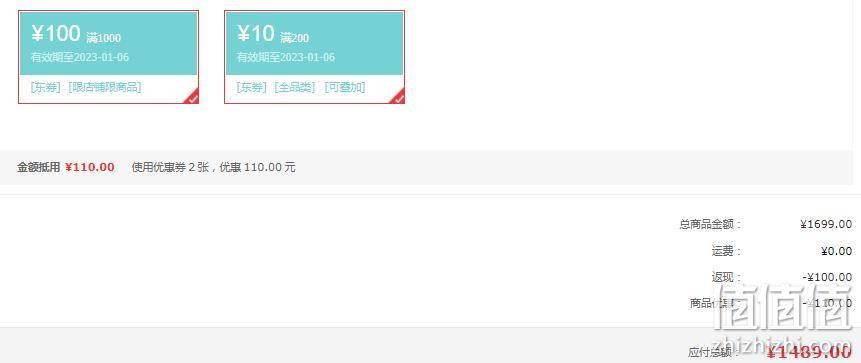Click the 限店铺限商品 tag
This screenshot has width=861, height=363.
pyautogui.click(x=105, y=87)
